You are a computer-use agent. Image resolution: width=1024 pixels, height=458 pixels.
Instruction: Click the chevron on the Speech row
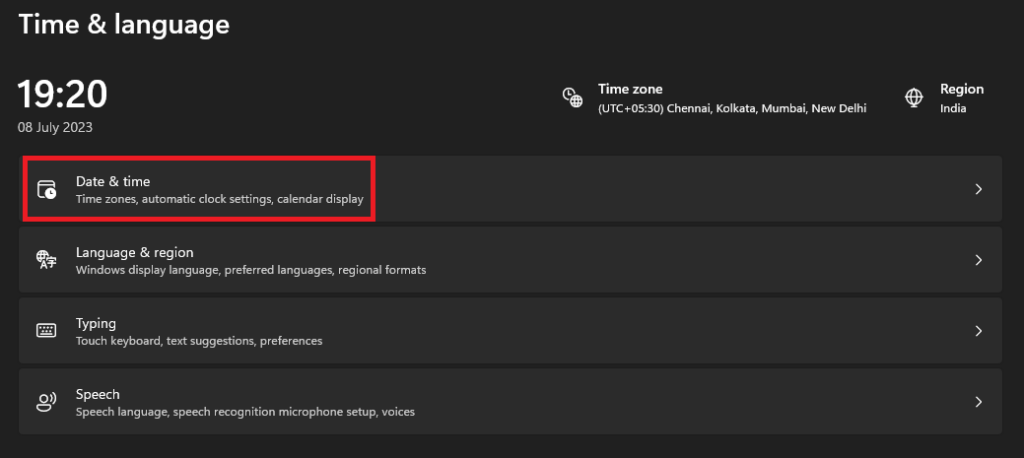[978, 402]
